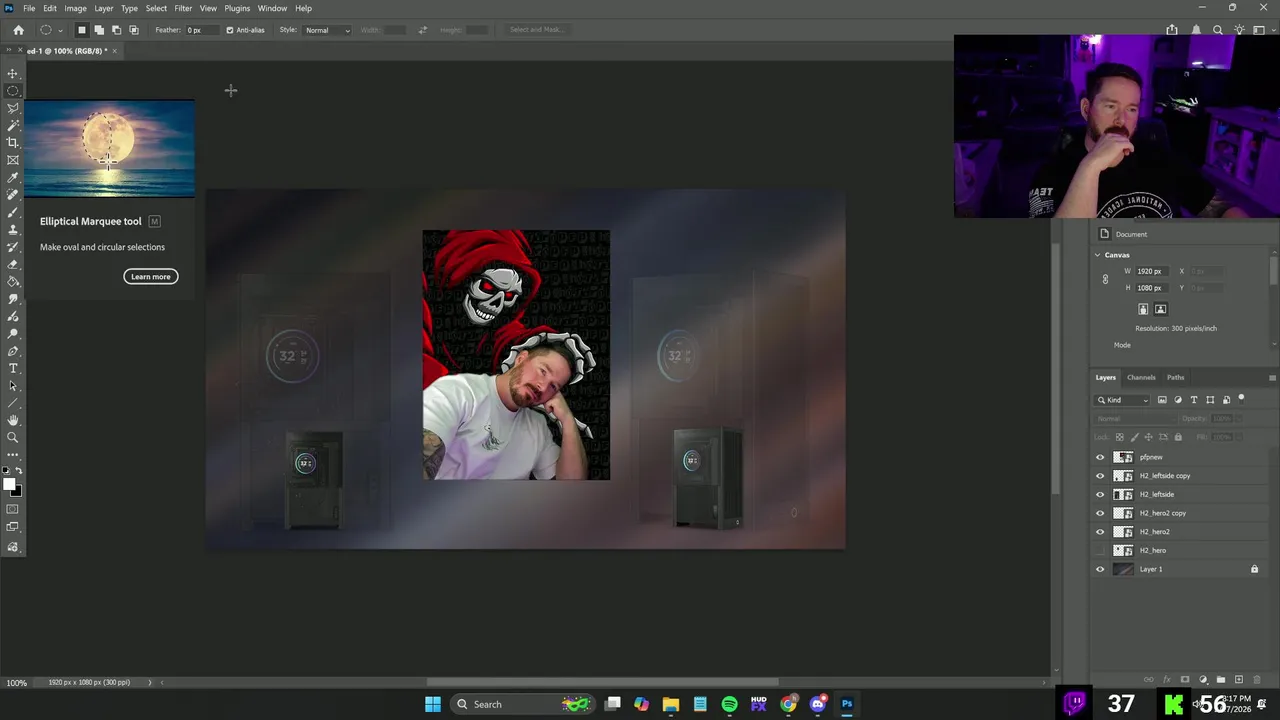Click the foreground color swatch
This screenshot has height=720, width=1280.
coord(8,484)
